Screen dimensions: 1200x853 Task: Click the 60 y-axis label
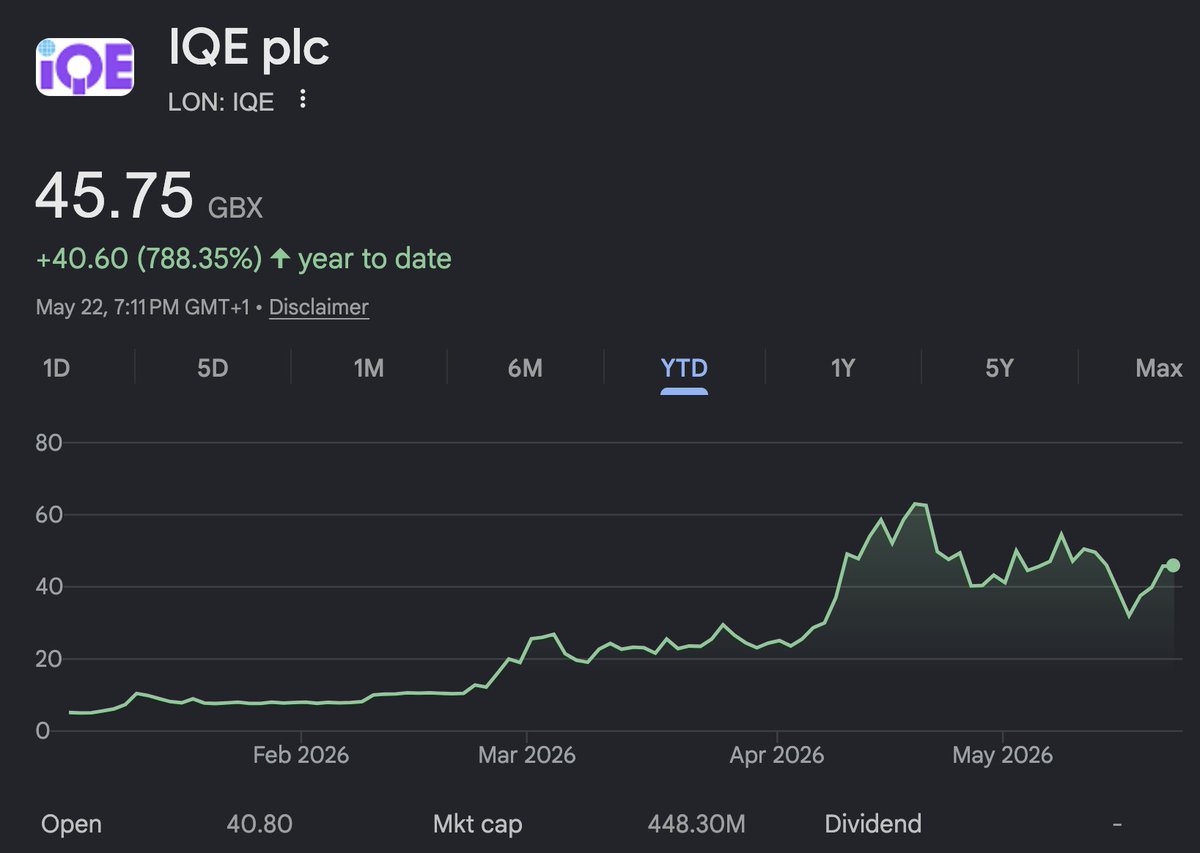[x=48, y=515]
